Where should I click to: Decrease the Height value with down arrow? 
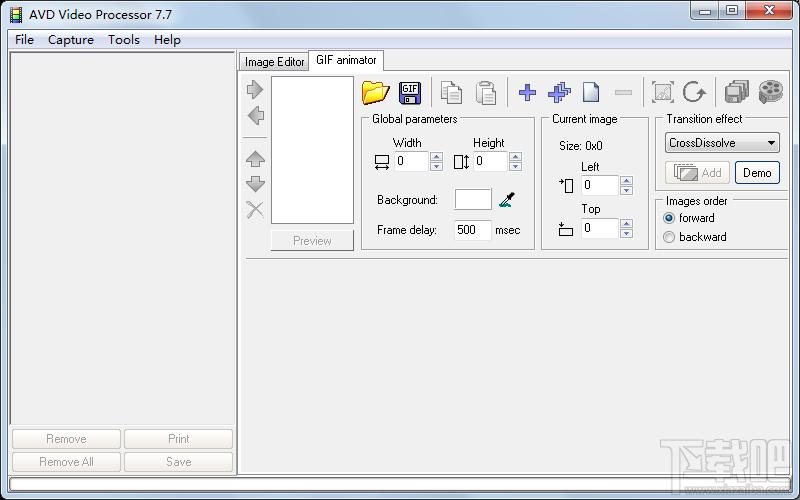coord(515,166)
